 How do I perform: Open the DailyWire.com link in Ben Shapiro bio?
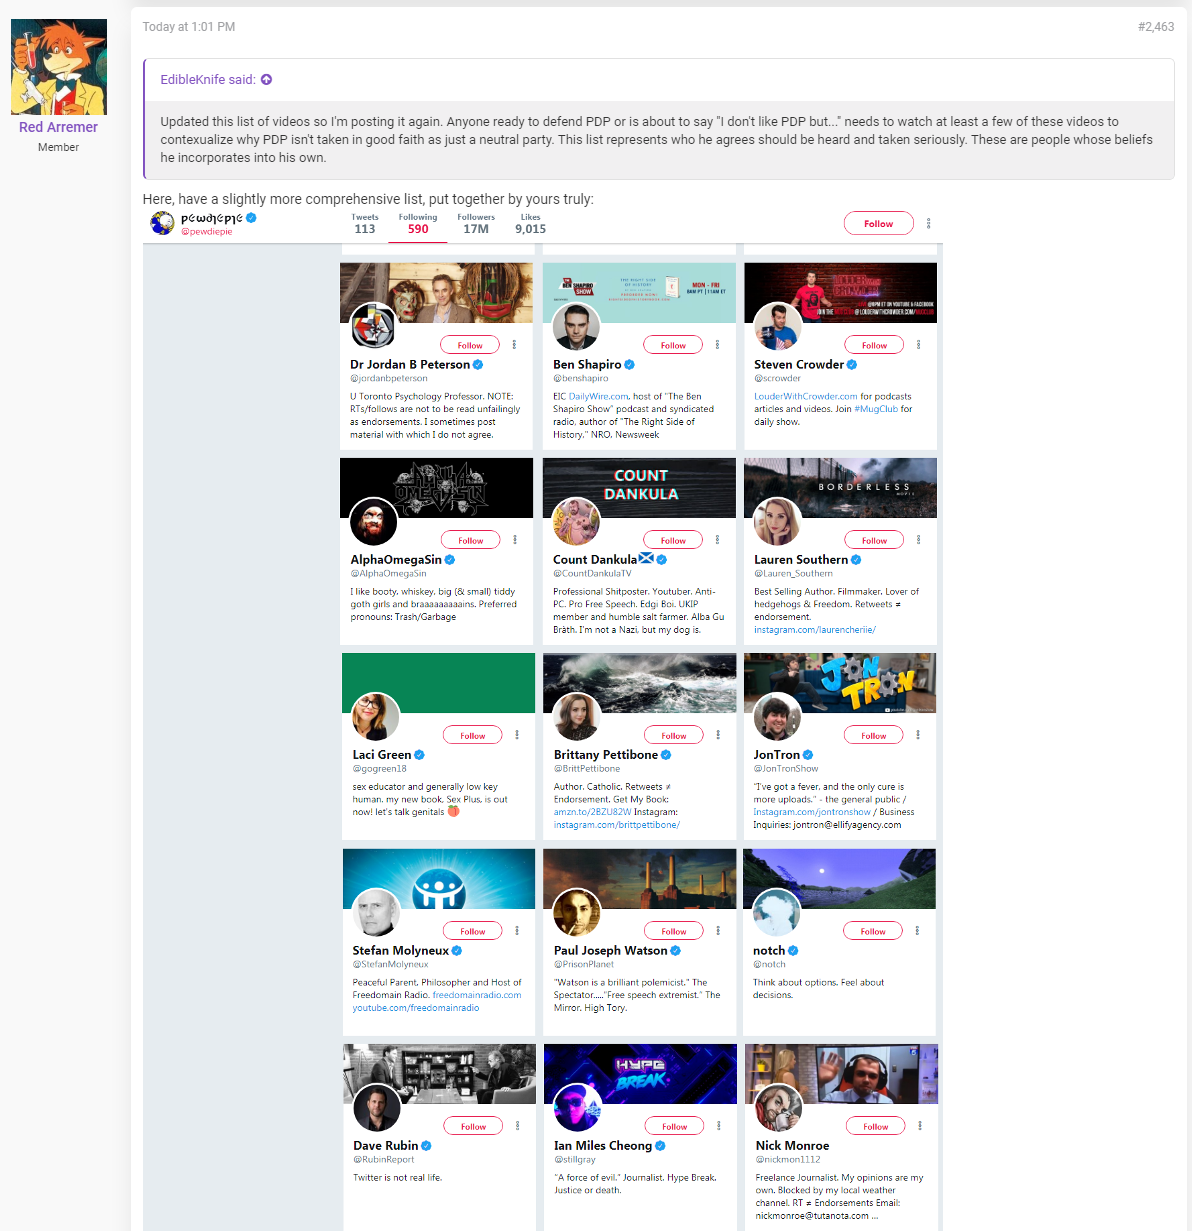tap(598, 396)
